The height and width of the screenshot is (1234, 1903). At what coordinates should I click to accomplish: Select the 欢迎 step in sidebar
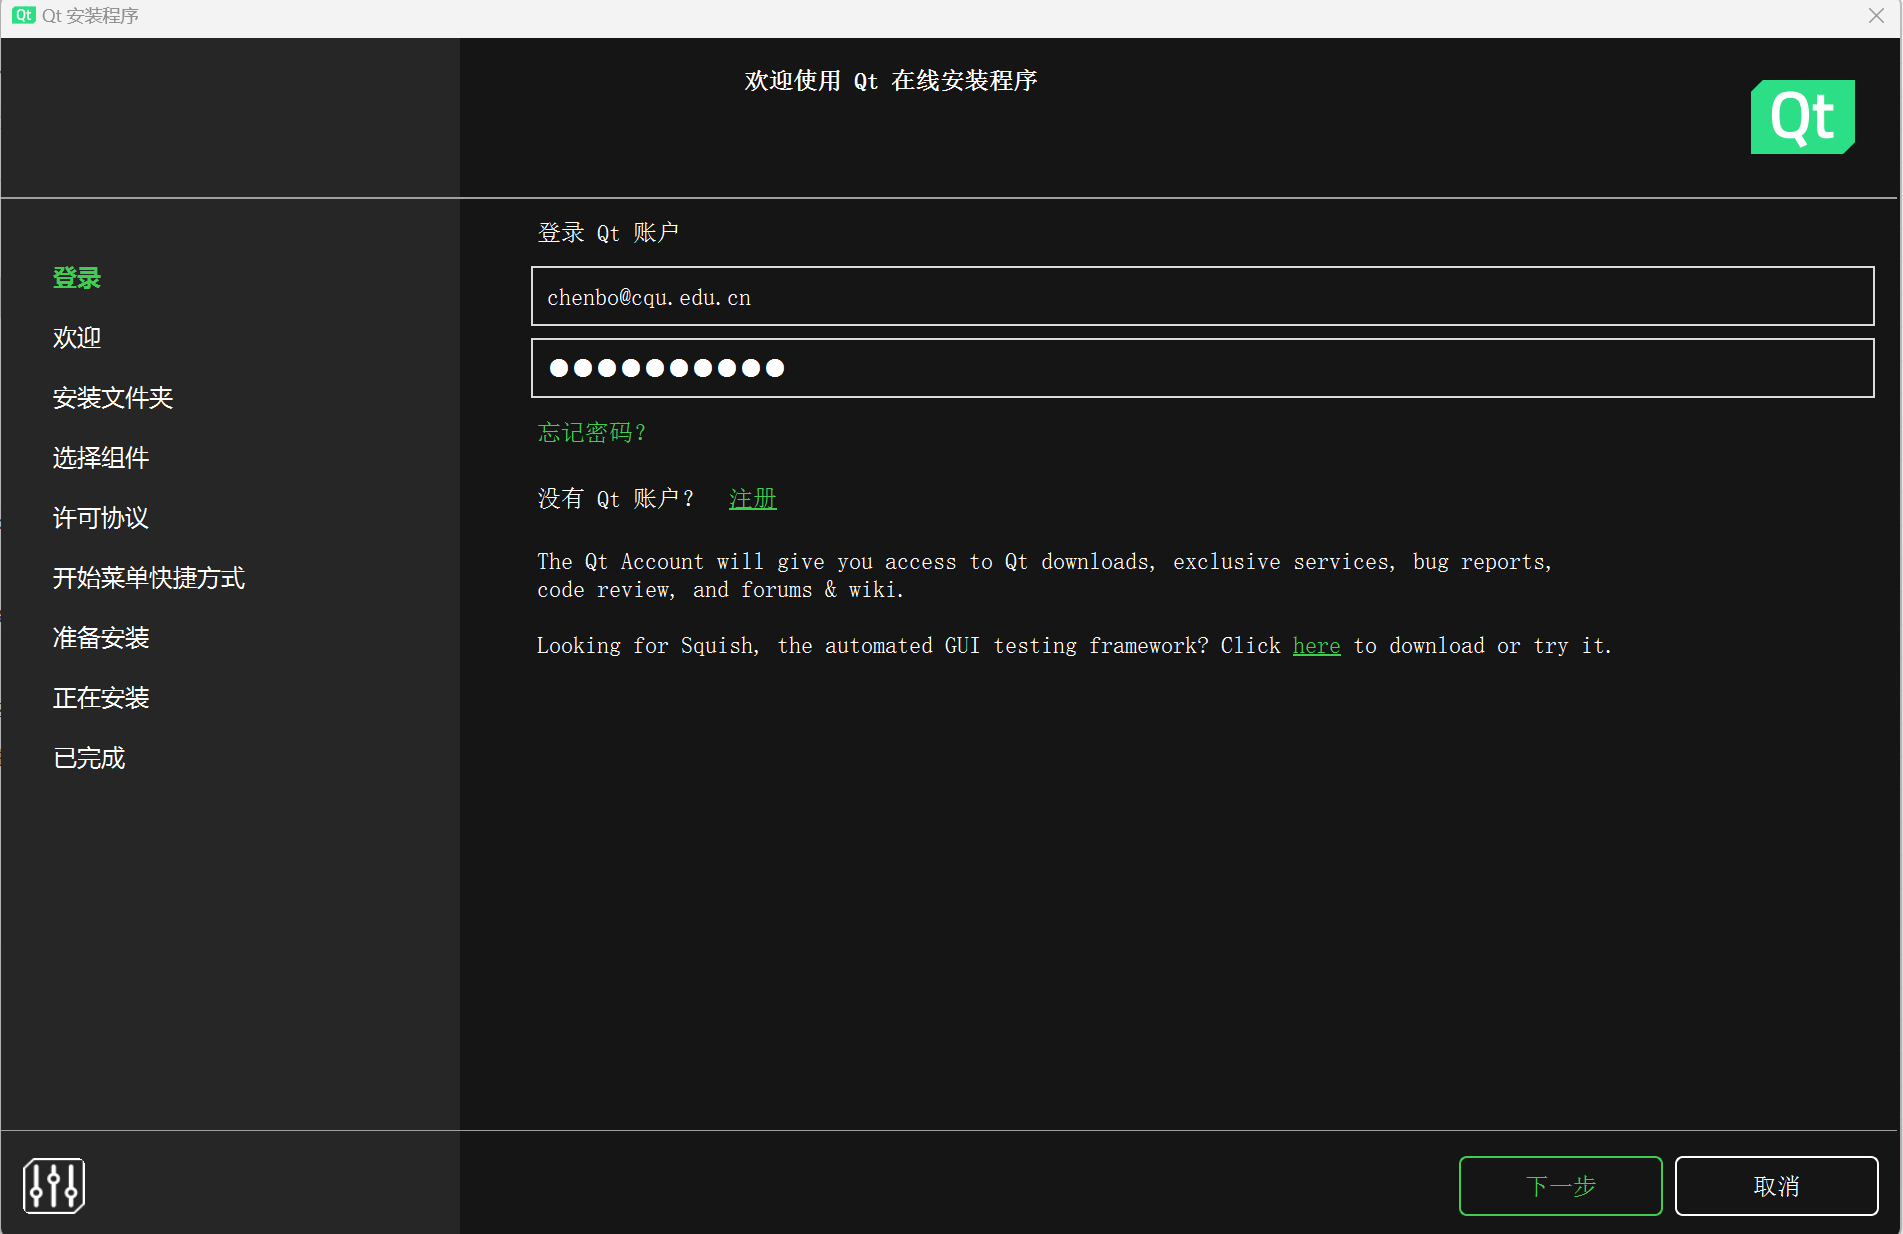(77, 338)
